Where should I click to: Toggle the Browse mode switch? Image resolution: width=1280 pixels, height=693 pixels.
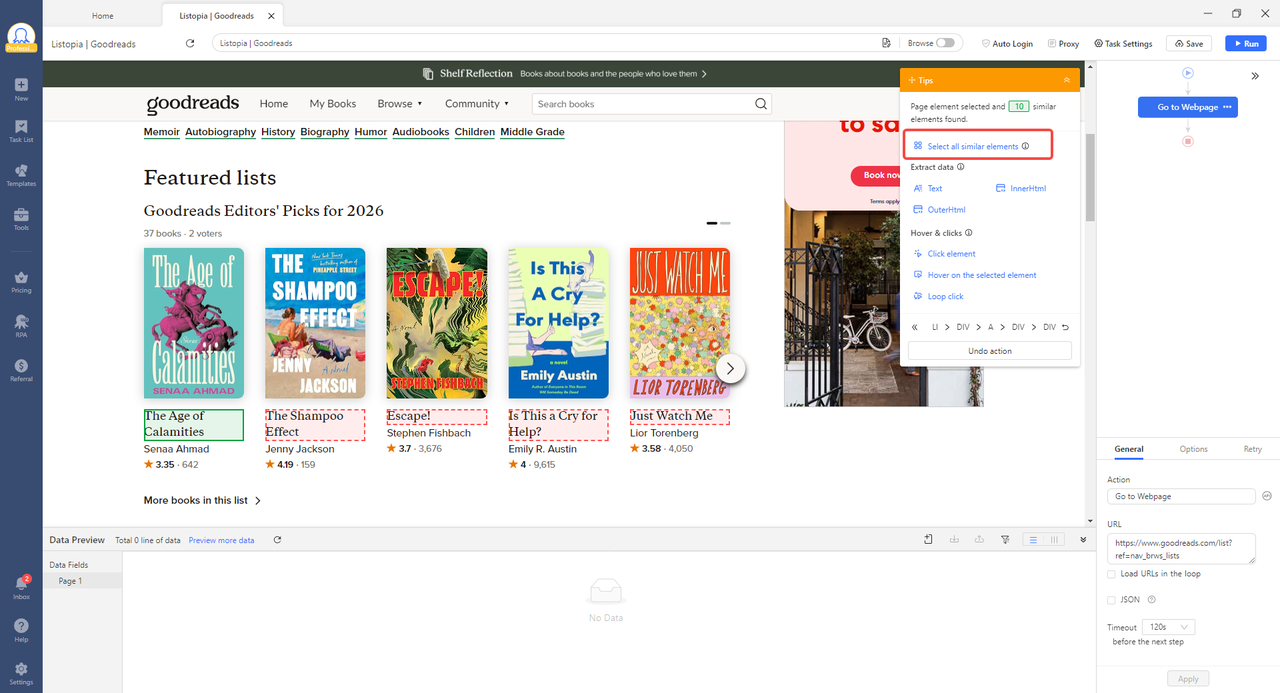coord(945,43)
